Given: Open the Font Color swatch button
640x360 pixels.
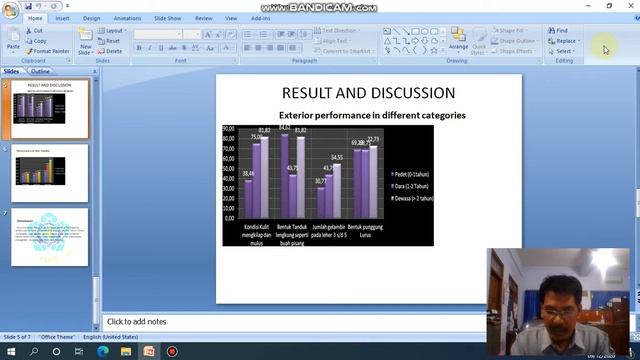Looking at the screenshot, I should coord(227,48).
